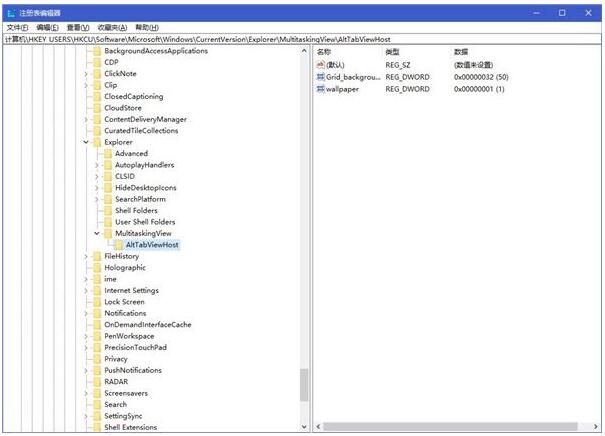The width and height of the screenshot is (605, 436).
Task: Click the 0x00000032 (50) data value
Action: [481, 77]
